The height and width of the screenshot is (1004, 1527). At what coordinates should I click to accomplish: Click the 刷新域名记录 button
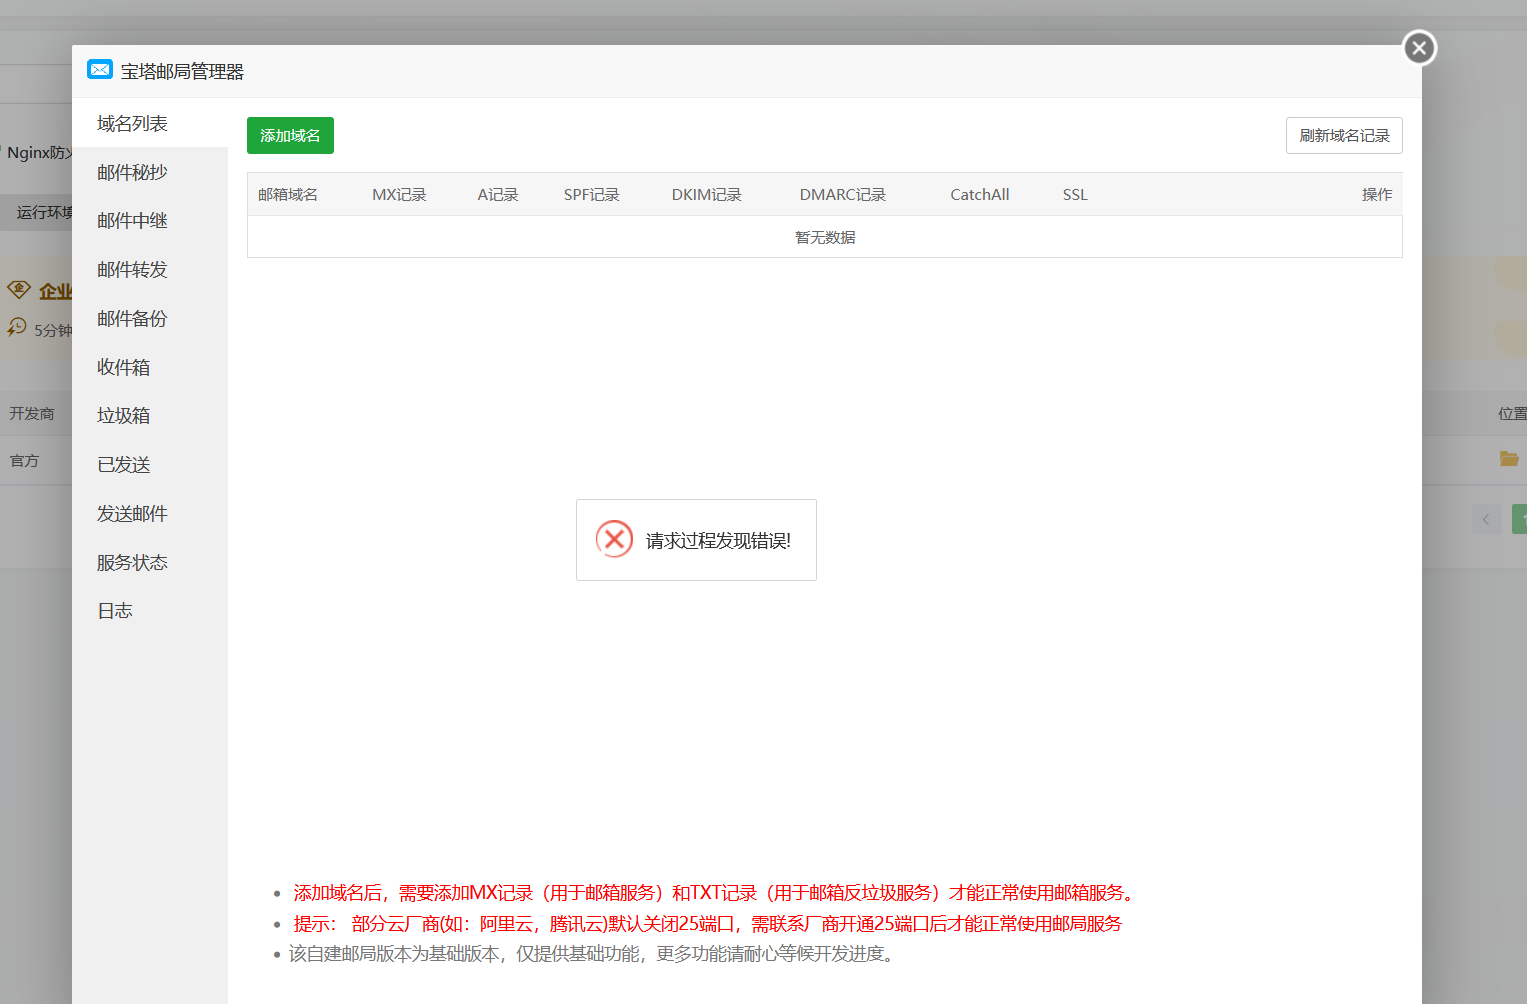click(1344, 135)
